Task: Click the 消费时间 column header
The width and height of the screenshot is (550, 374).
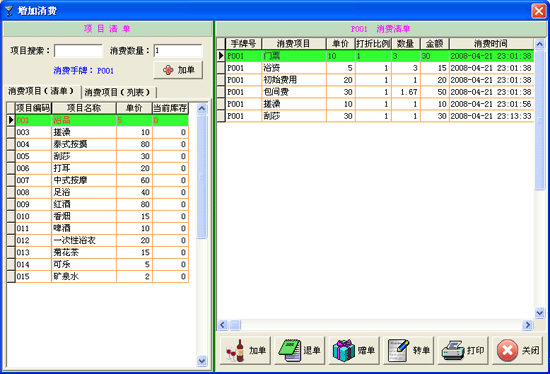Action: coord(491,44)
